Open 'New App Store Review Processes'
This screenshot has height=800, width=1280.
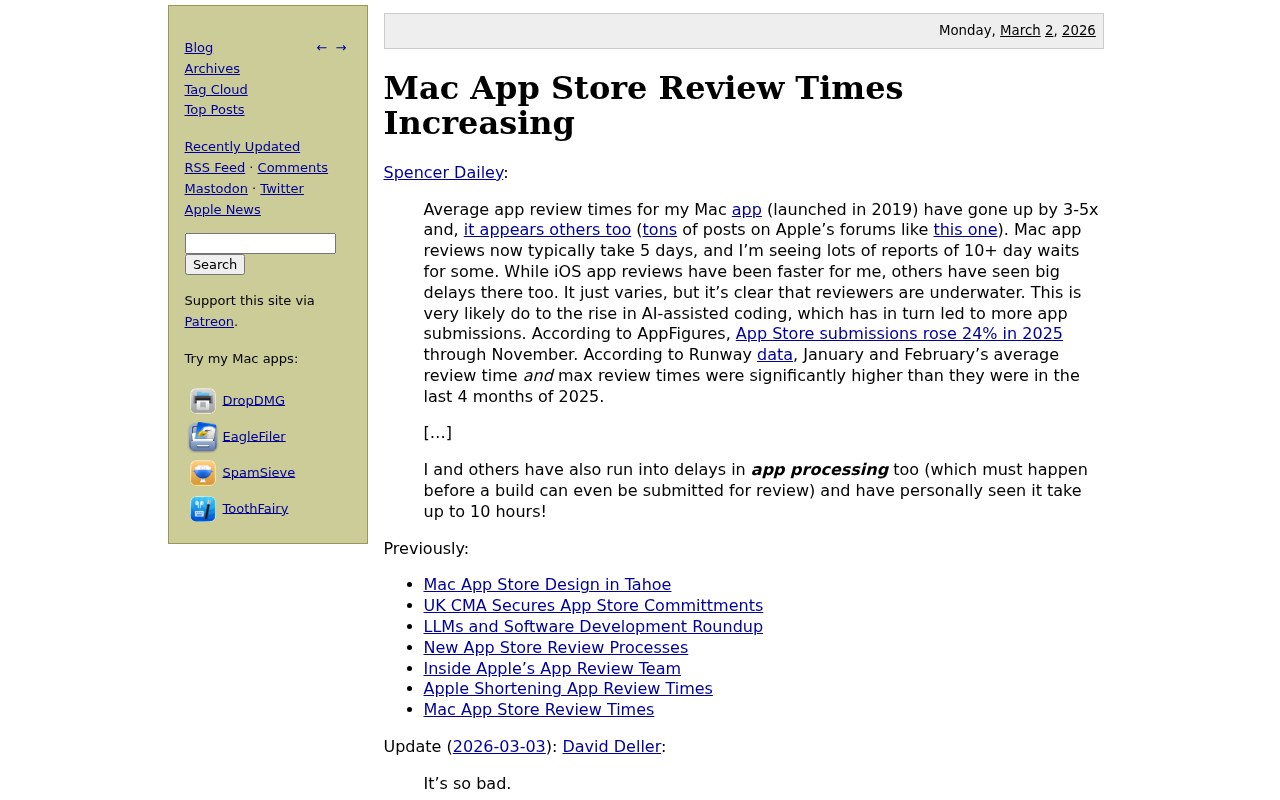tap(556, 648)
